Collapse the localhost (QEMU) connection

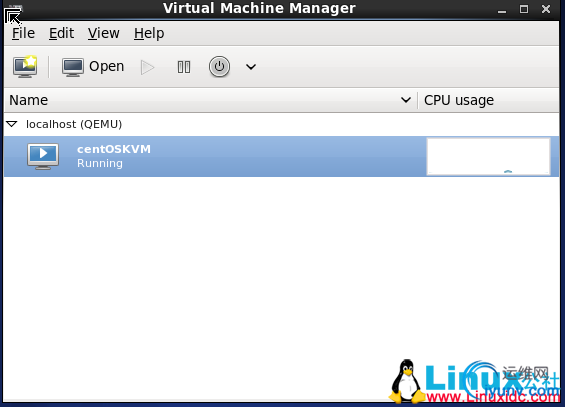point(12,124)
